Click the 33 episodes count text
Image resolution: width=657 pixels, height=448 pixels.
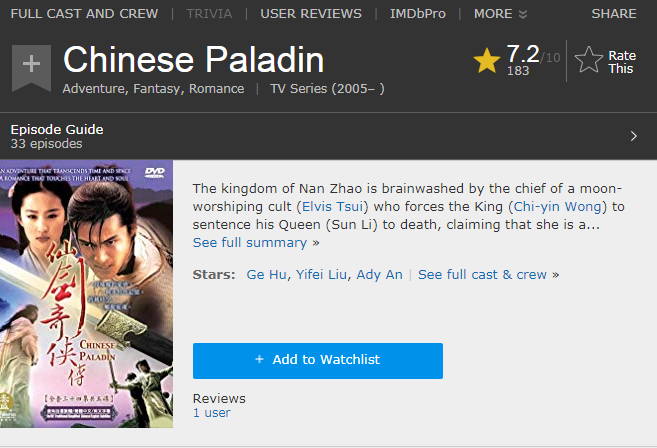click(x=46, y=144)
